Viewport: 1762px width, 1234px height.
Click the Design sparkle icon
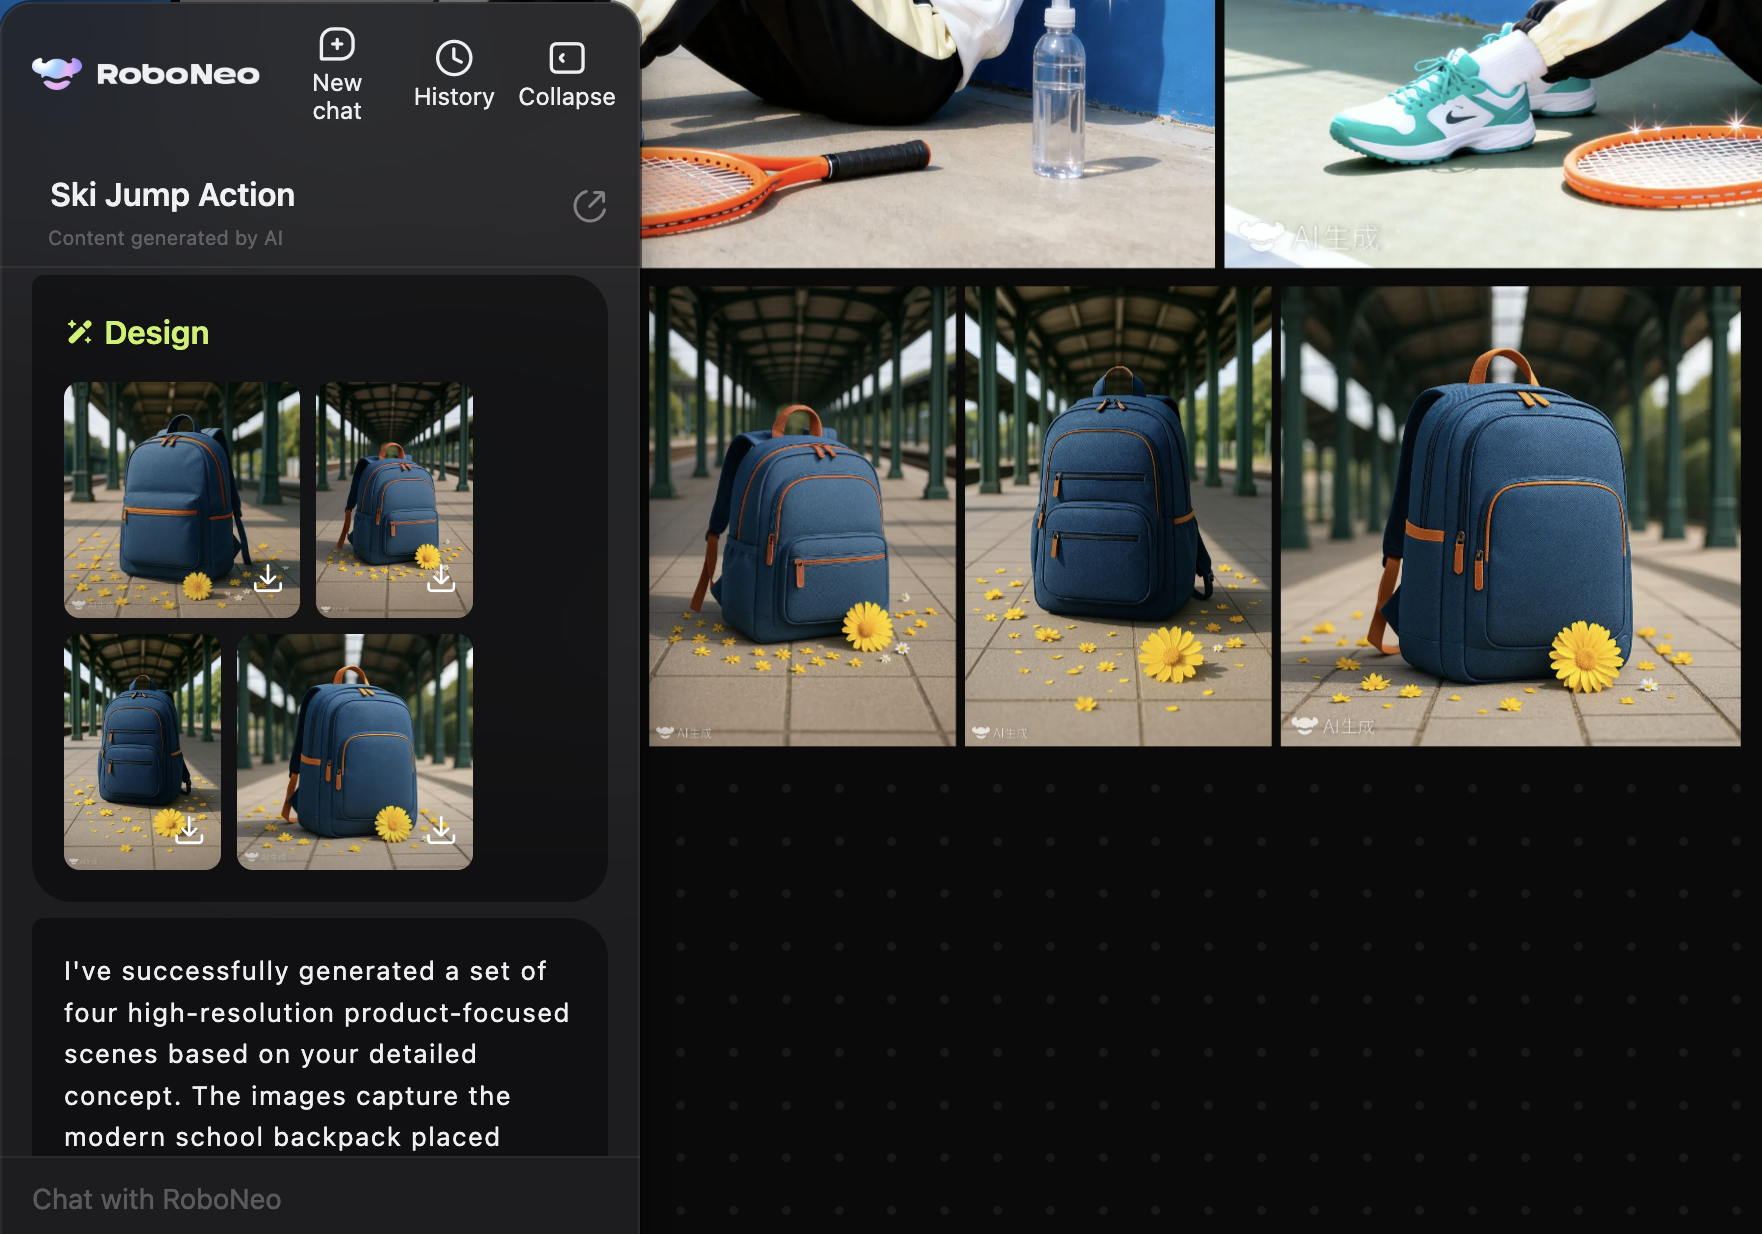pos(79,331)
